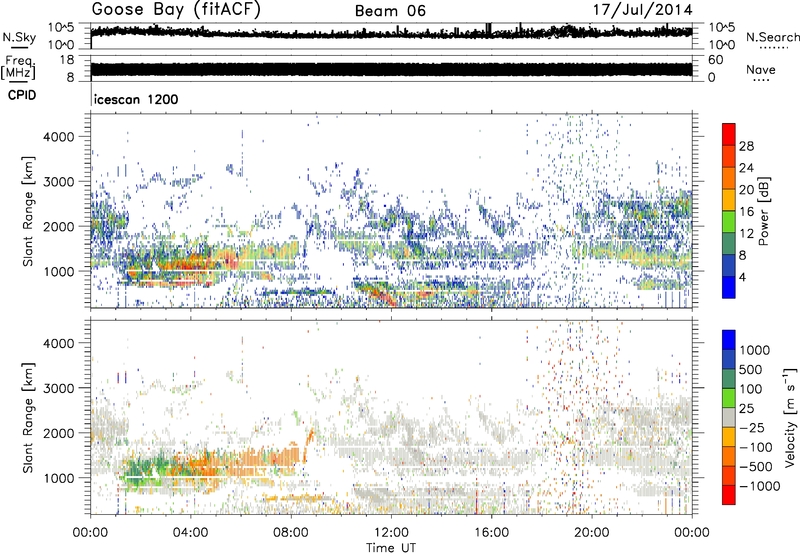
Task: Click the '12:00' time axis label
Action: (391, 533)
